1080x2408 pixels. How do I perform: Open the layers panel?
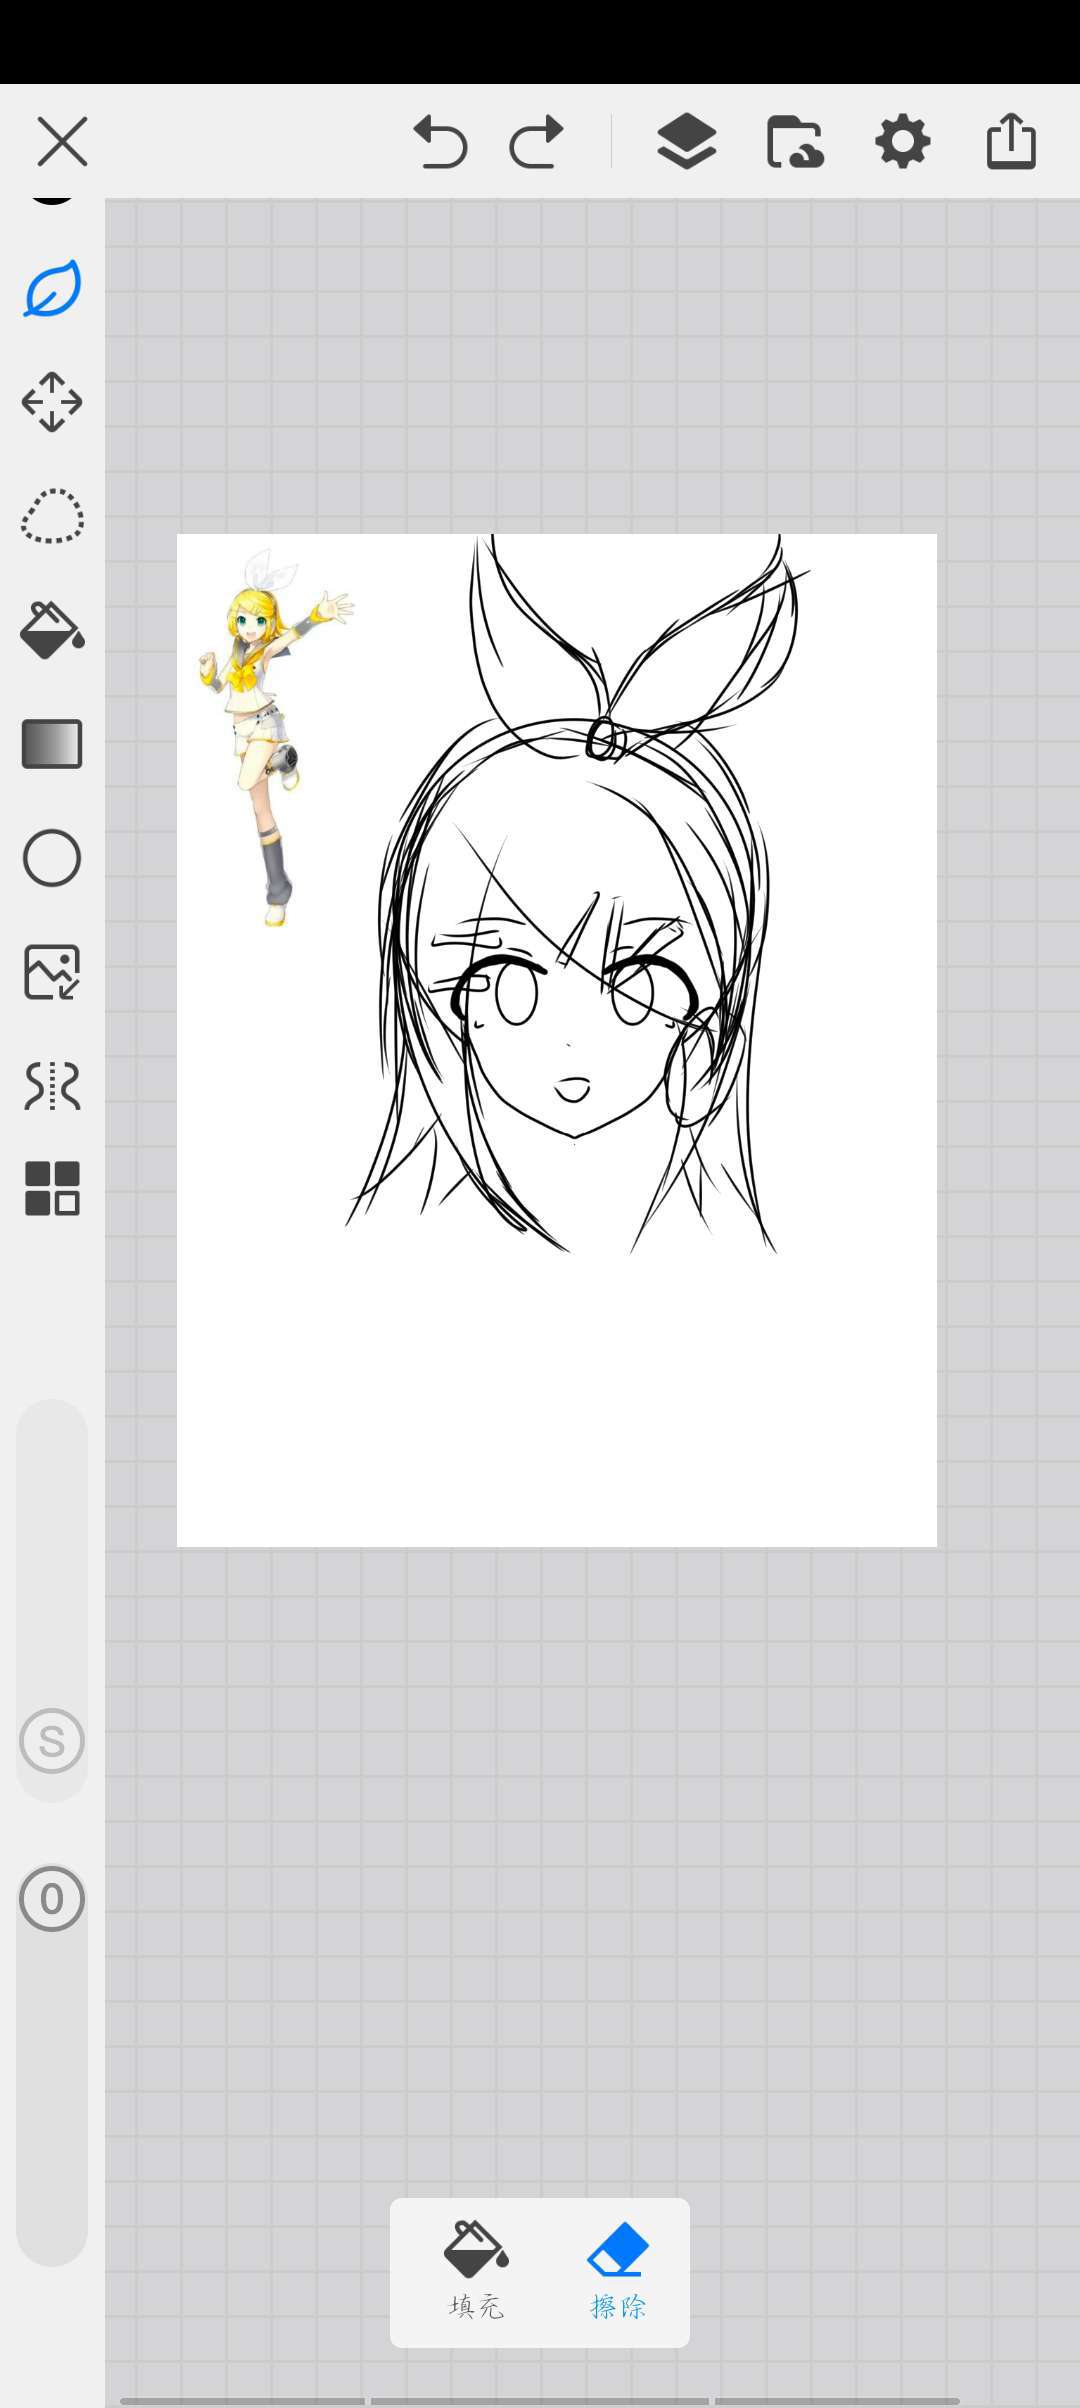(686, 142)
